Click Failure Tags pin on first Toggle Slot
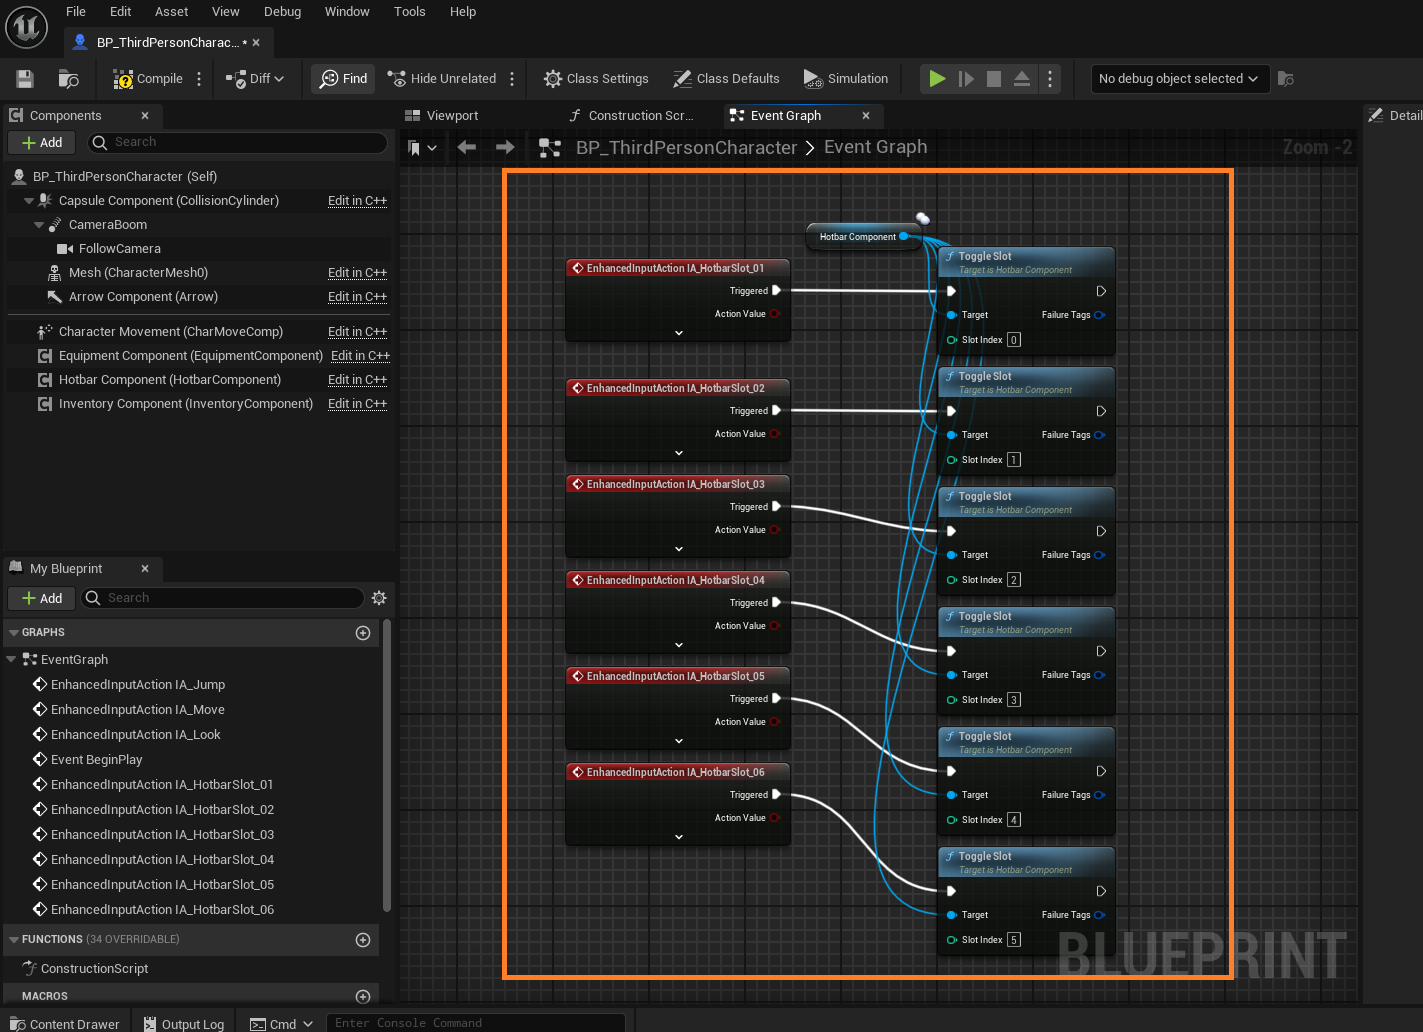 [x=1099, y=315]
